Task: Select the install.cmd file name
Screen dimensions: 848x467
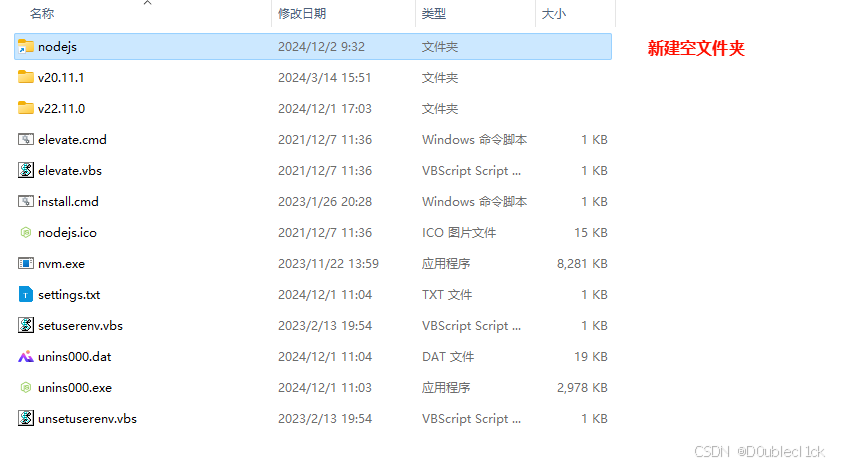Action: 68,202
